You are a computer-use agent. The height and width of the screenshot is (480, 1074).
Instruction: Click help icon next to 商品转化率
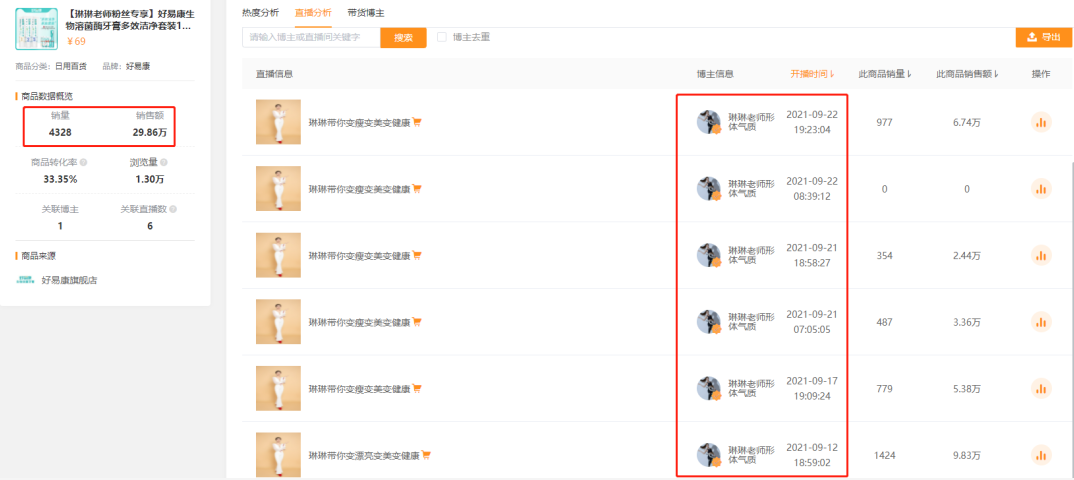coord(83,163)
